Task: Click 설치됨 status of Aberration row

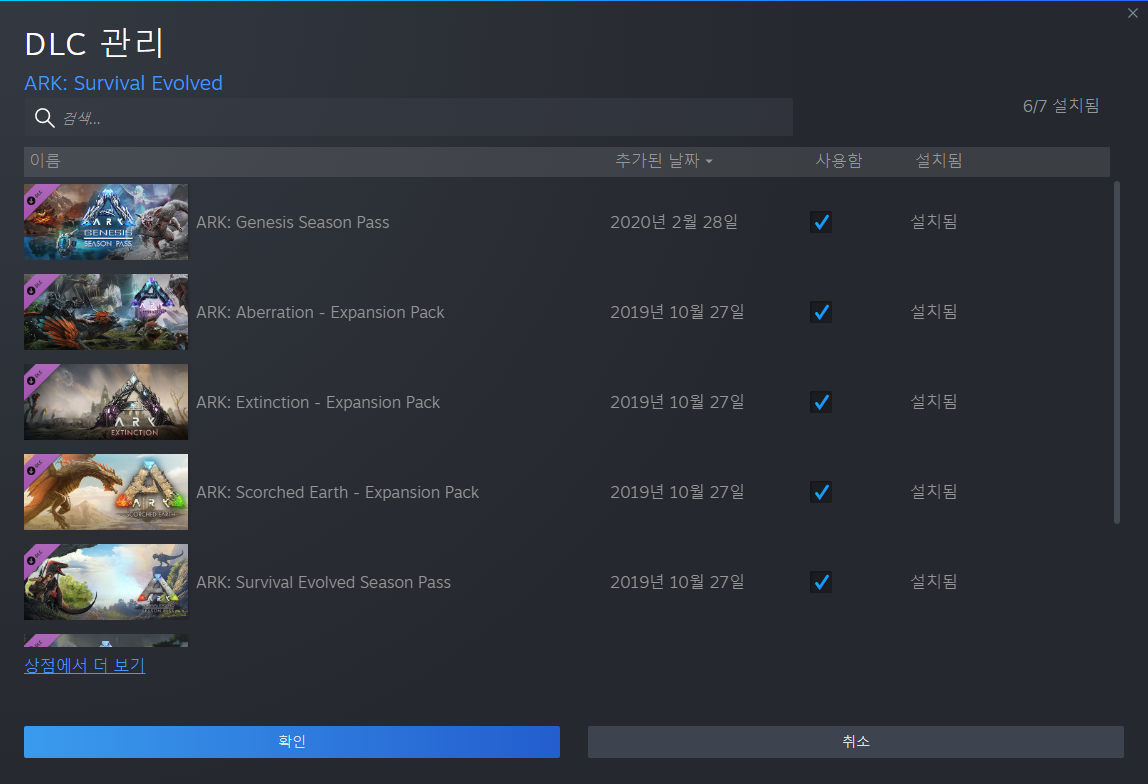Action: point(933,311)
